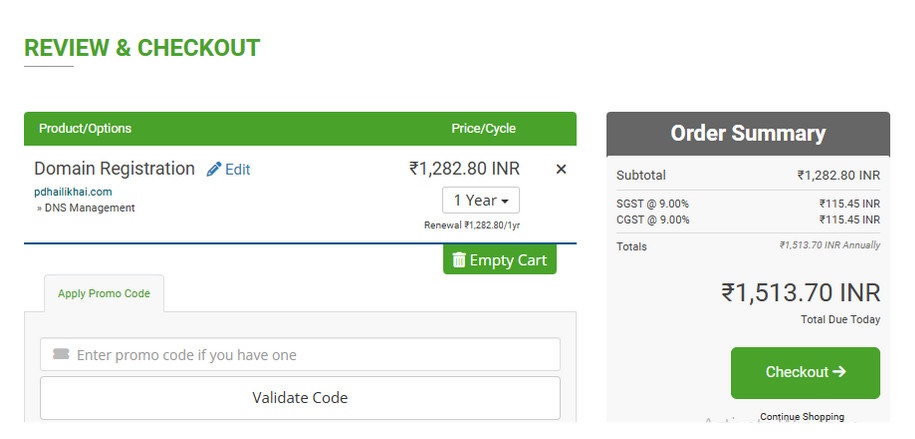Select the Apply Promo Code tab

[x=104, y=293]
